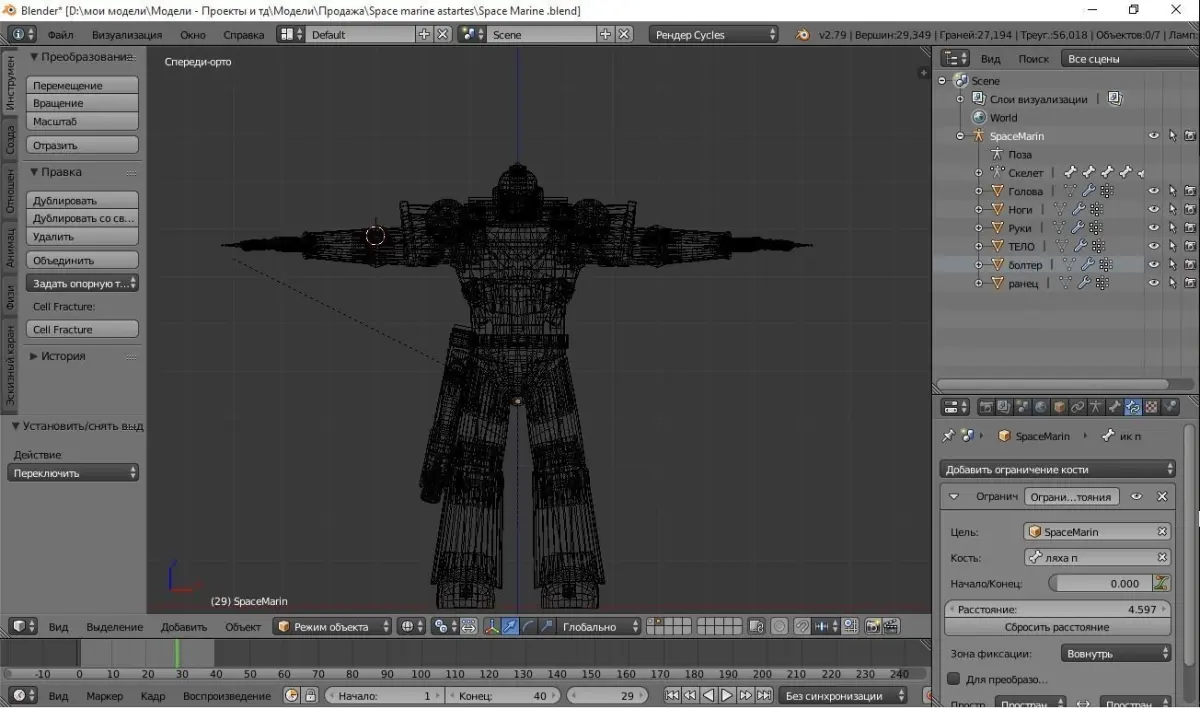This screenshot has height=709, width=1200.
Task: Click the Конец end frame field
Action: (504, 695)
